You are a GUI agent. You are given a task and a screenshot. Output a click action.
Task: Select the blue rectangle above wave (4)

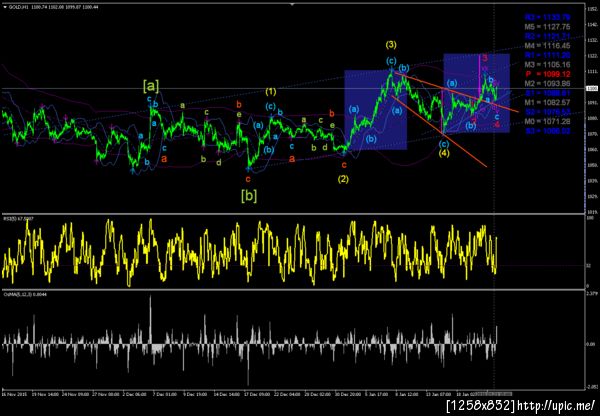point(476,93)
